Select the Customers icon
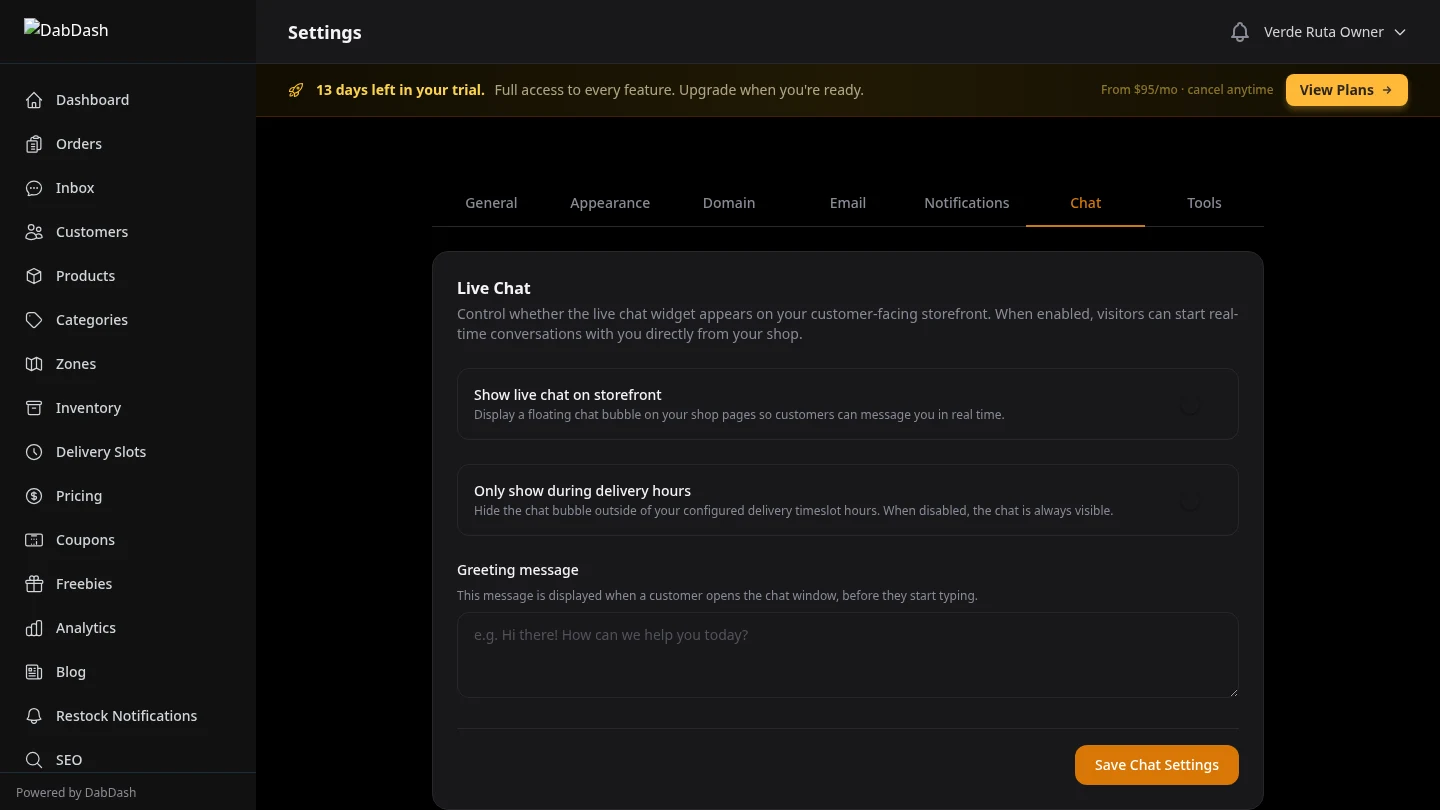This screenshot has width=1440, height=810. click(34, 232)
